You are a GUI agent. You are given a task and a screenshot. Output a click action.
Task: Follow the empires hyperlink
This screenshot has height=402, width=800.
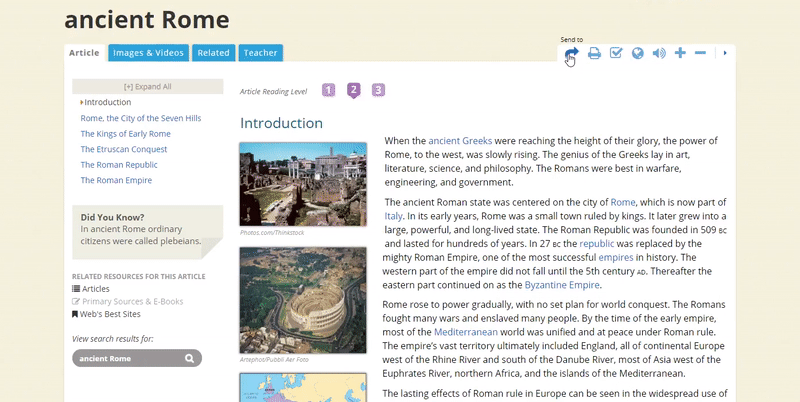616,257
